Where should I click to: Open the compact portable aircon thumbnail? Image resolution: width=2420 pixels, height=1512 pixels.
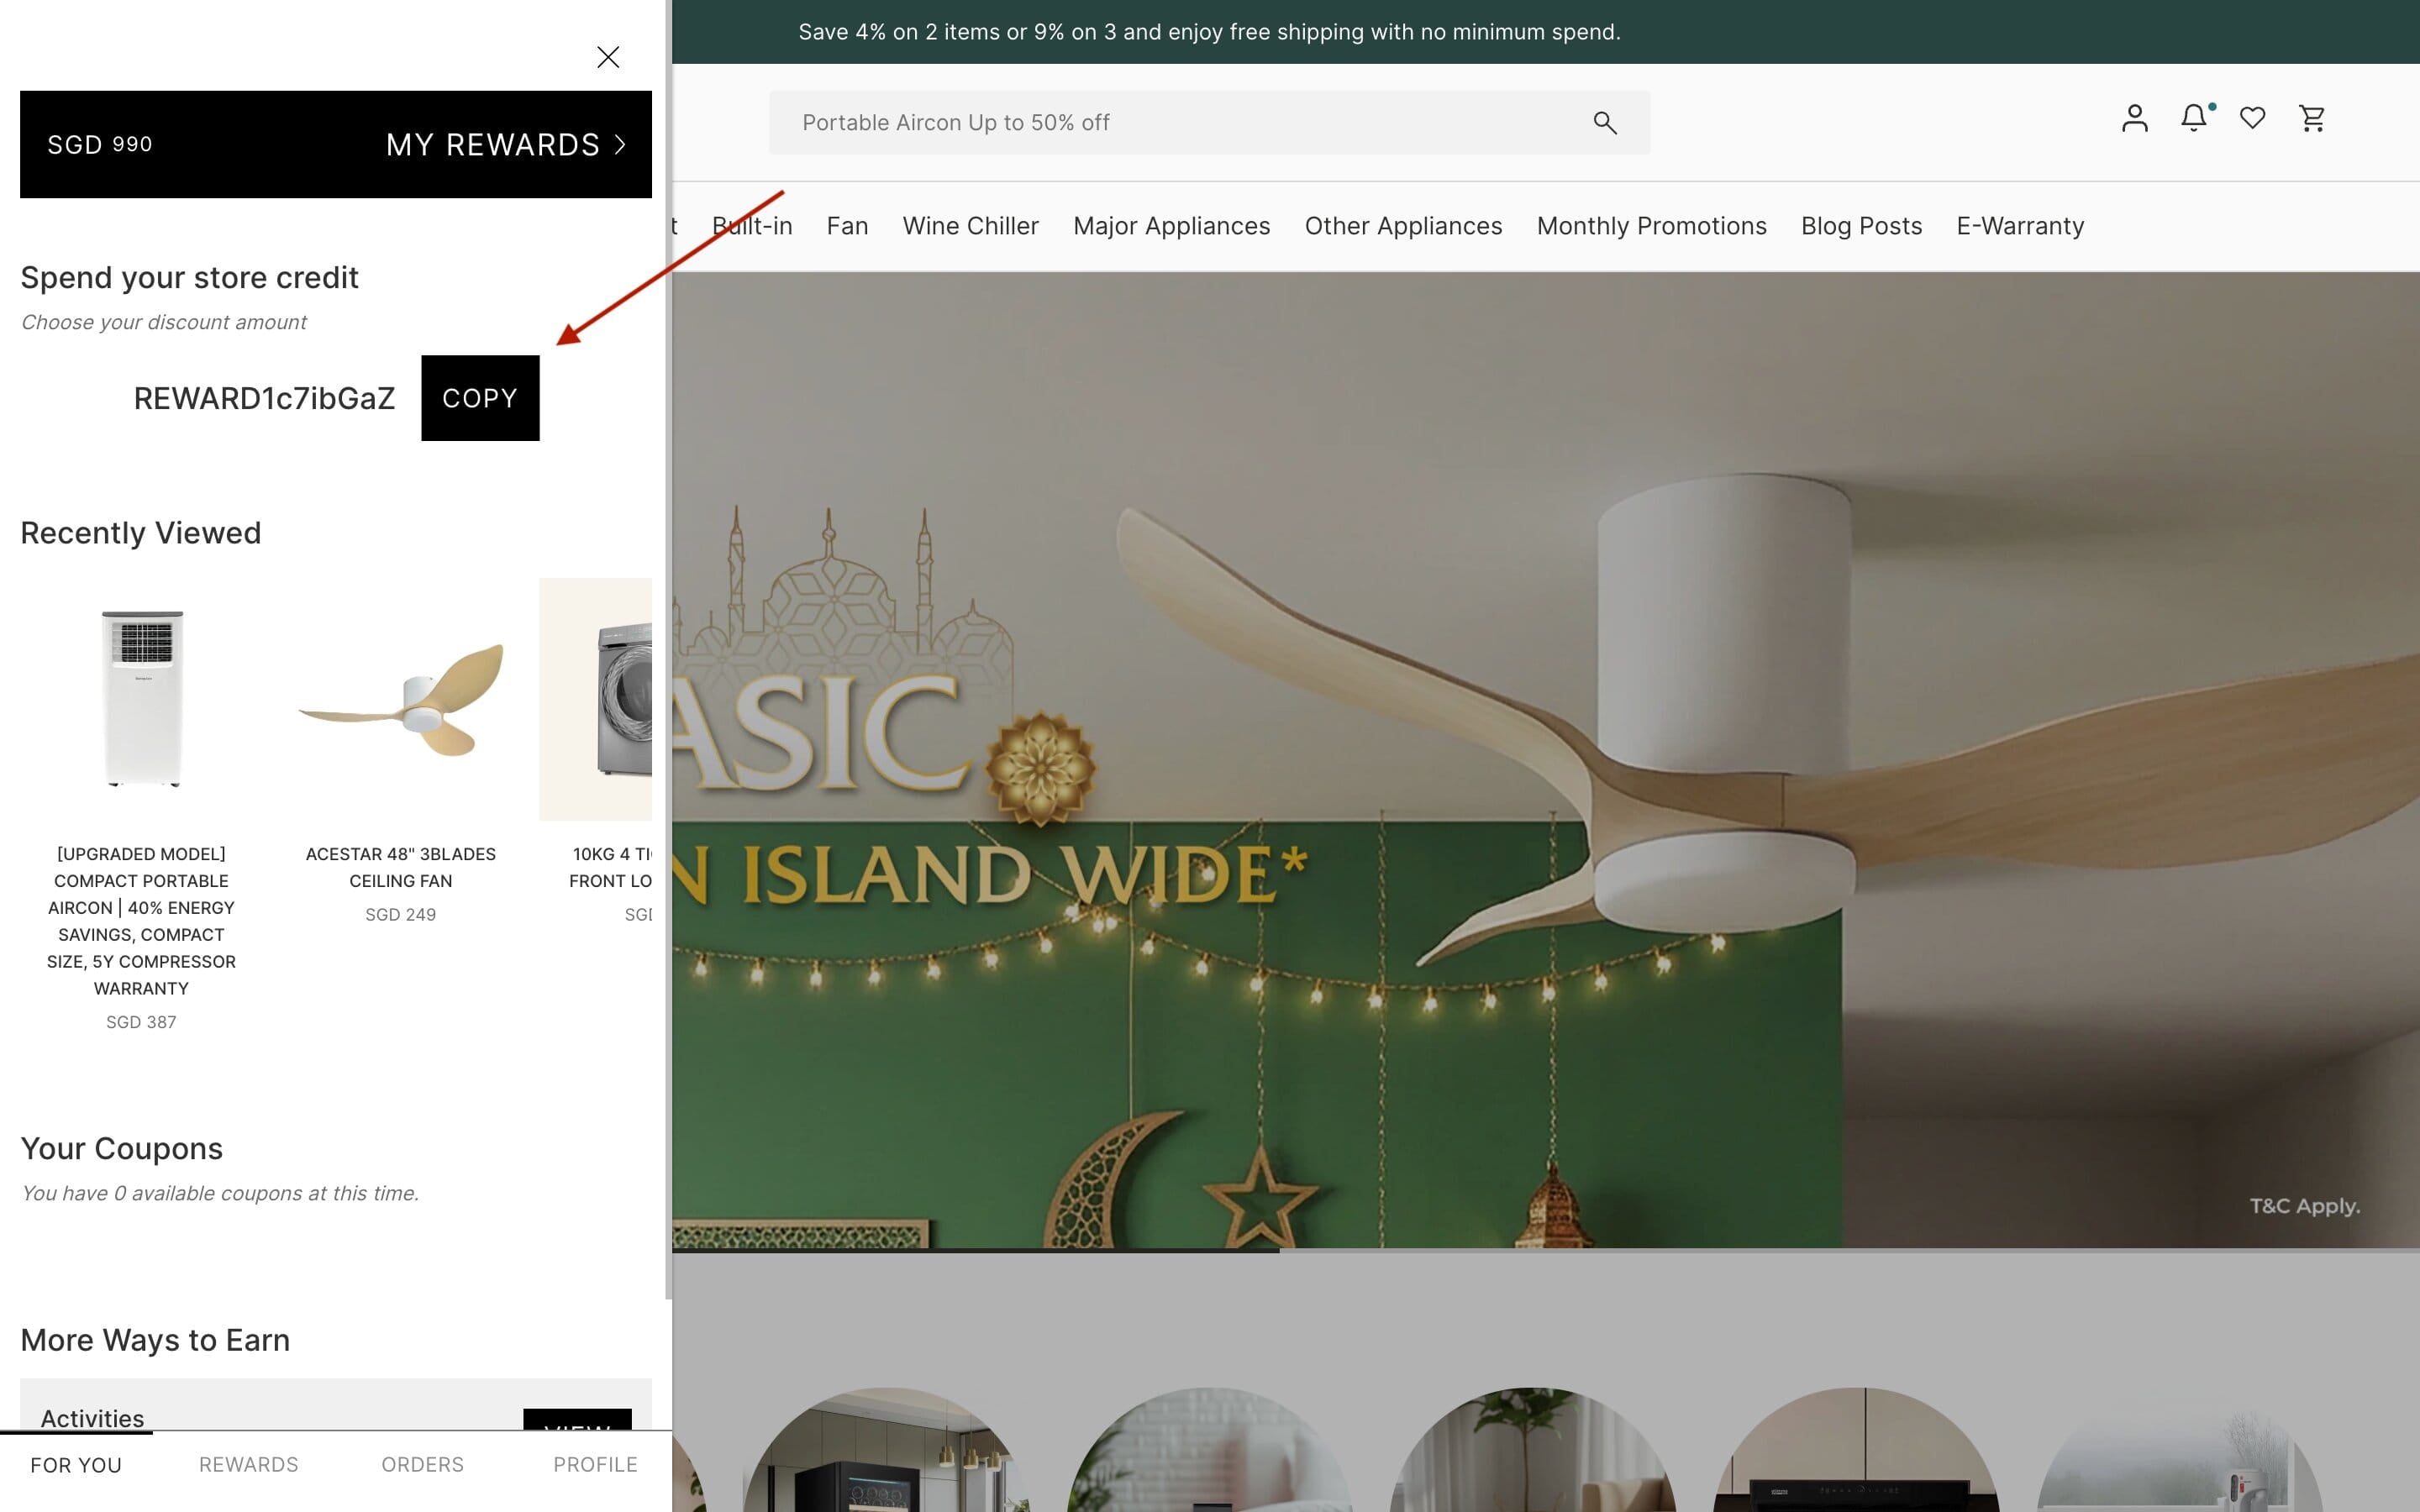pos(142,699)
